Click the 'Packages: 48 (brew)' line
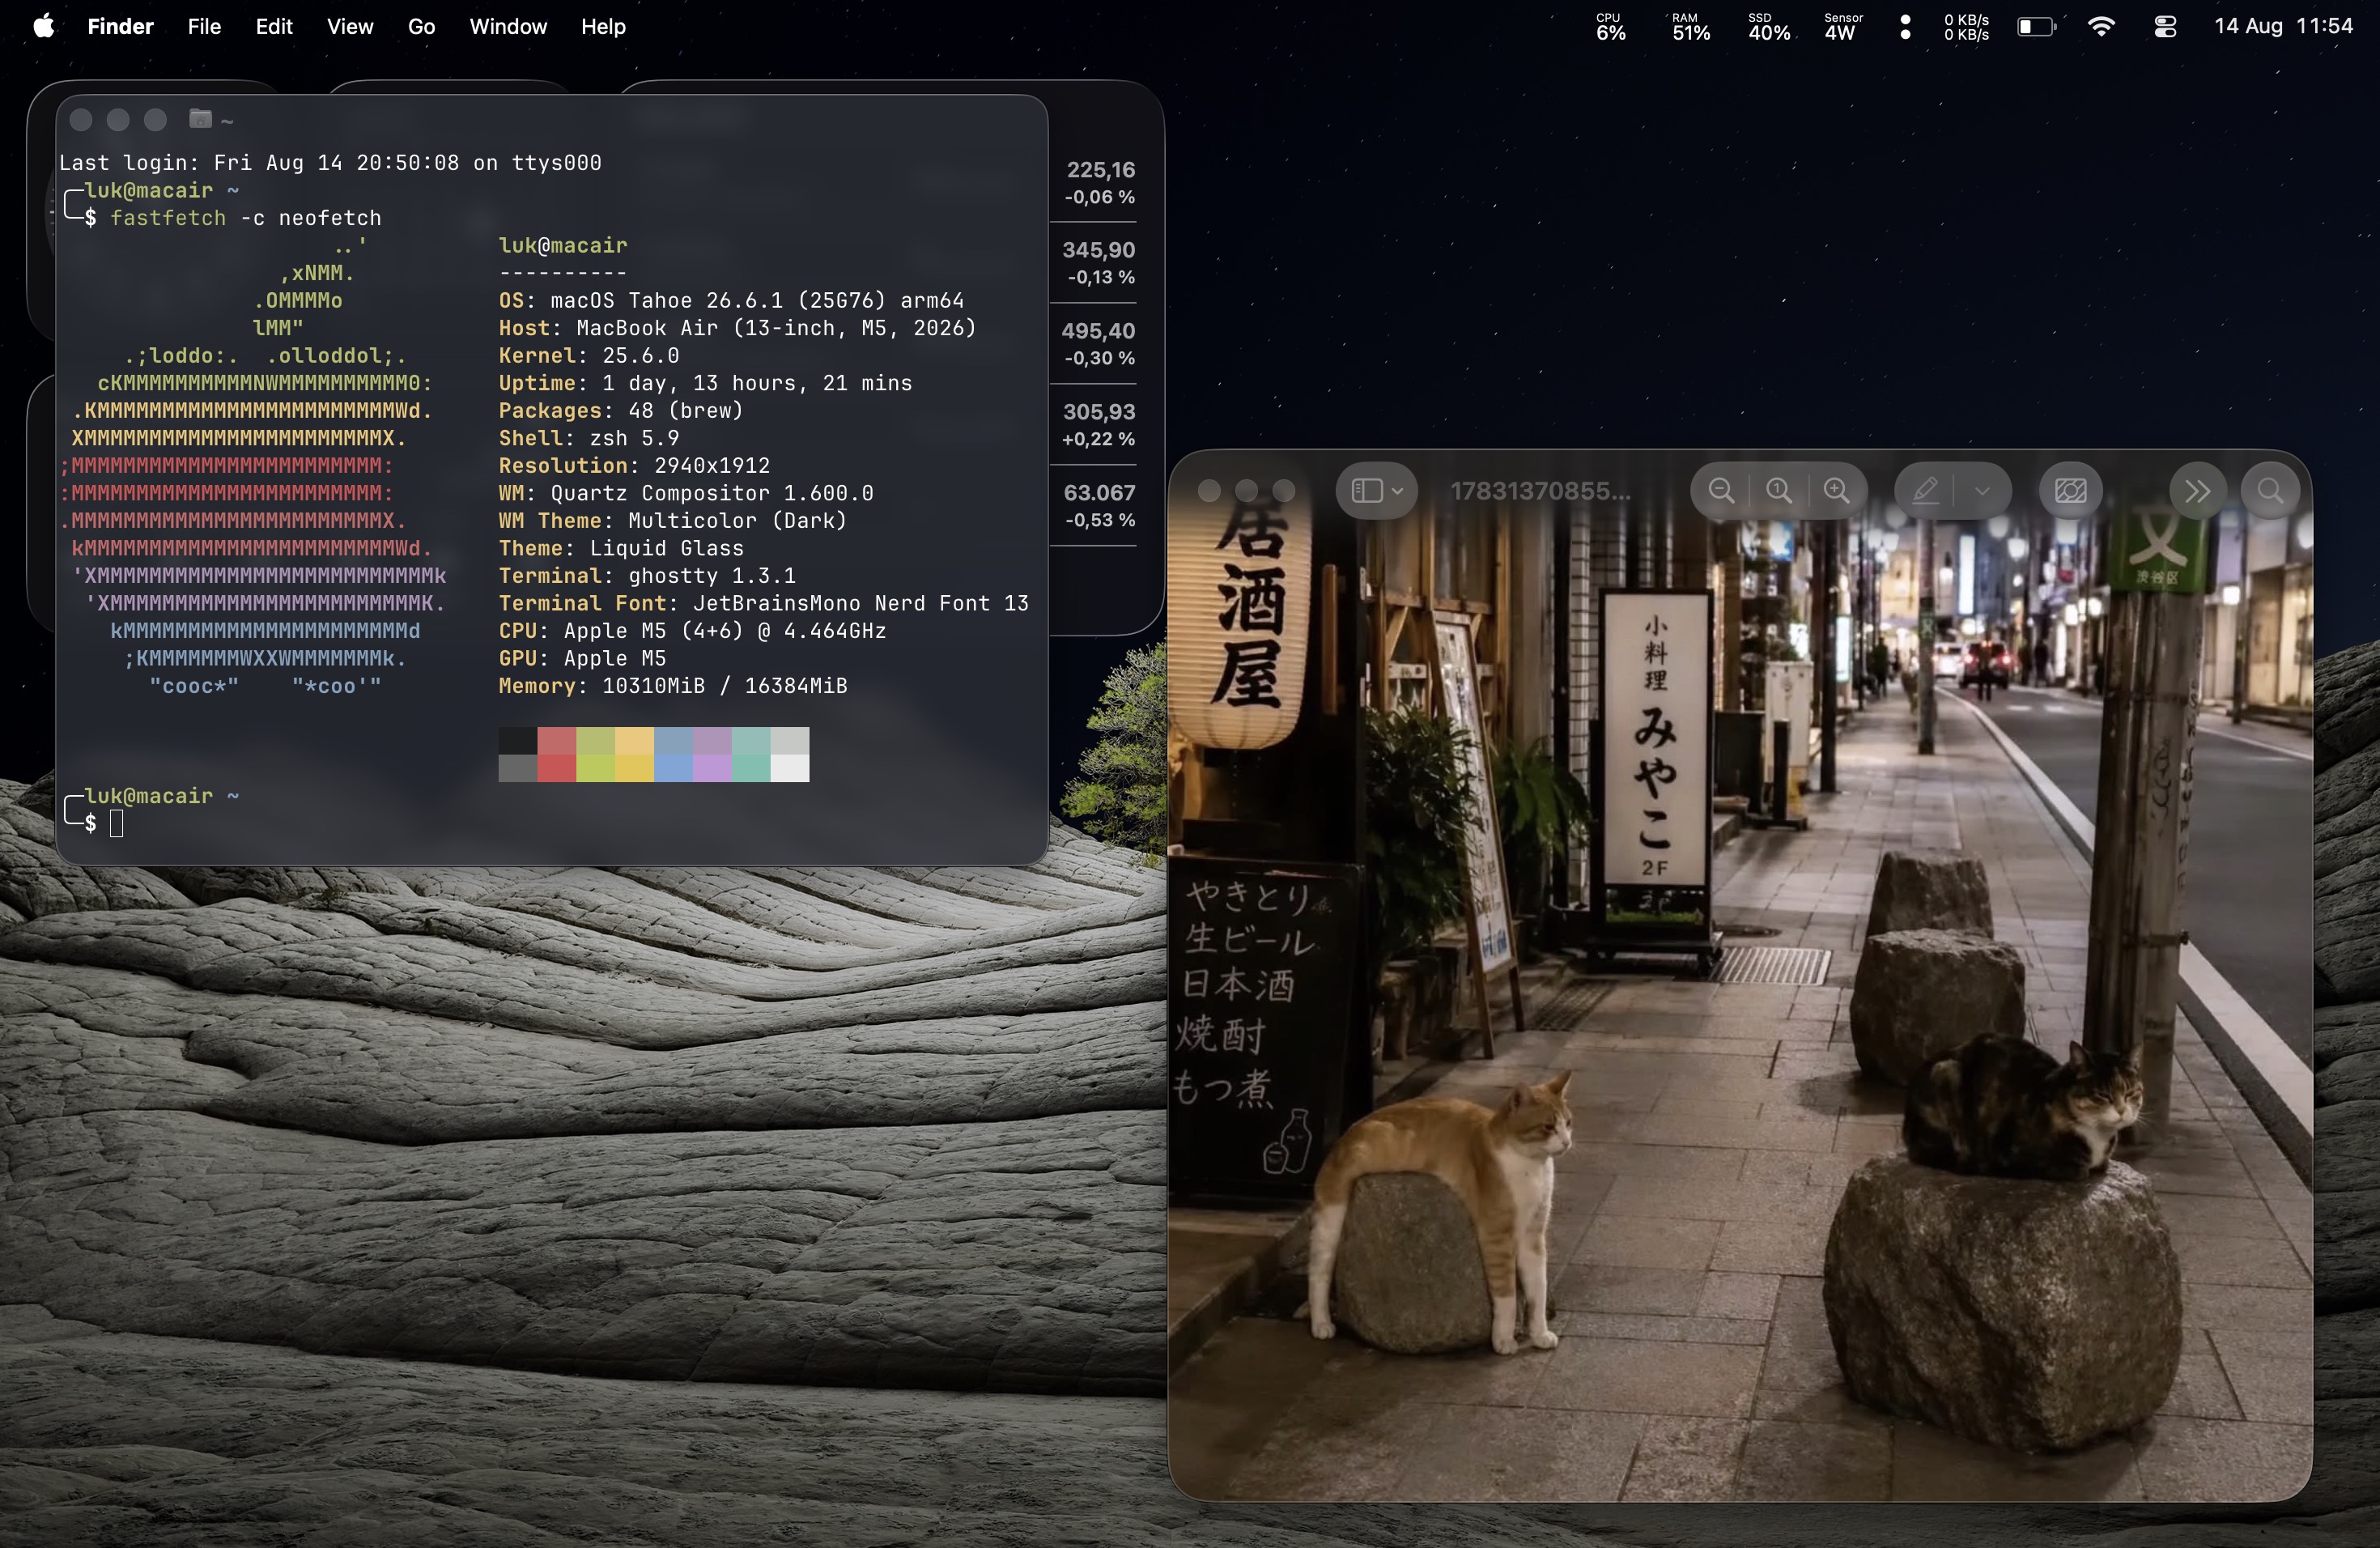Image resolution: width=2380 pixels, height=1548 pixels. 621,410
